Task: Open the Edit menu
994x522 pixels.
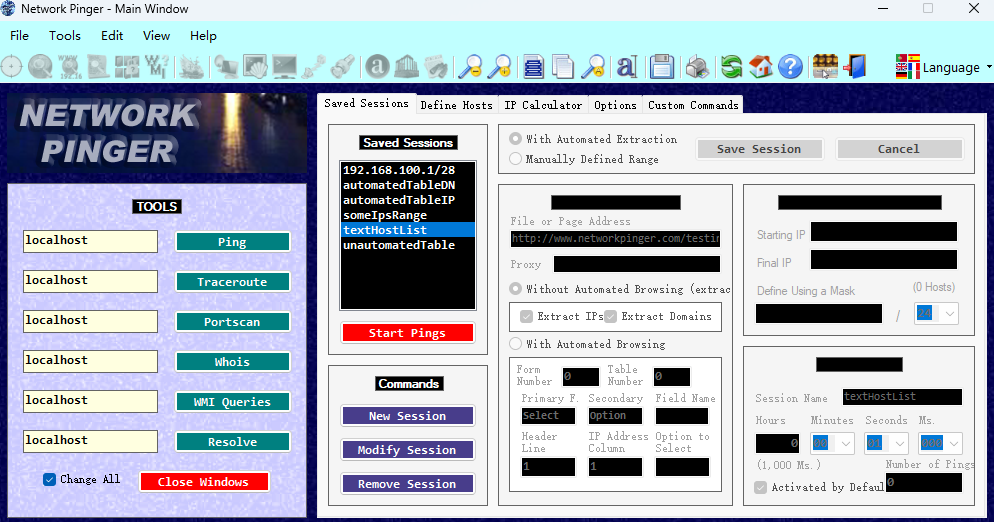Action: click(x=112, y=36)
